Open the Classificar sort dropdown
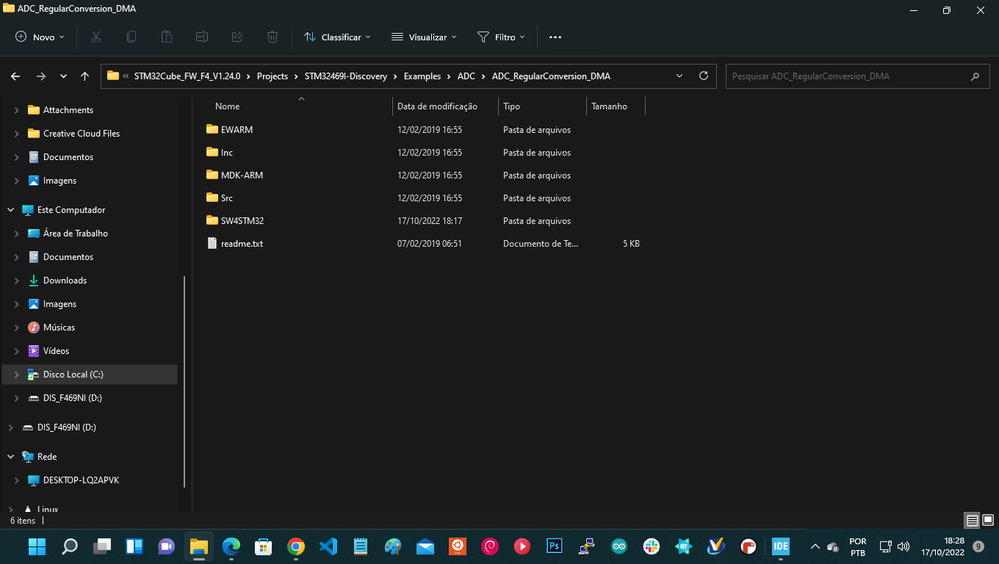999x564 pixels. point(337,37)
